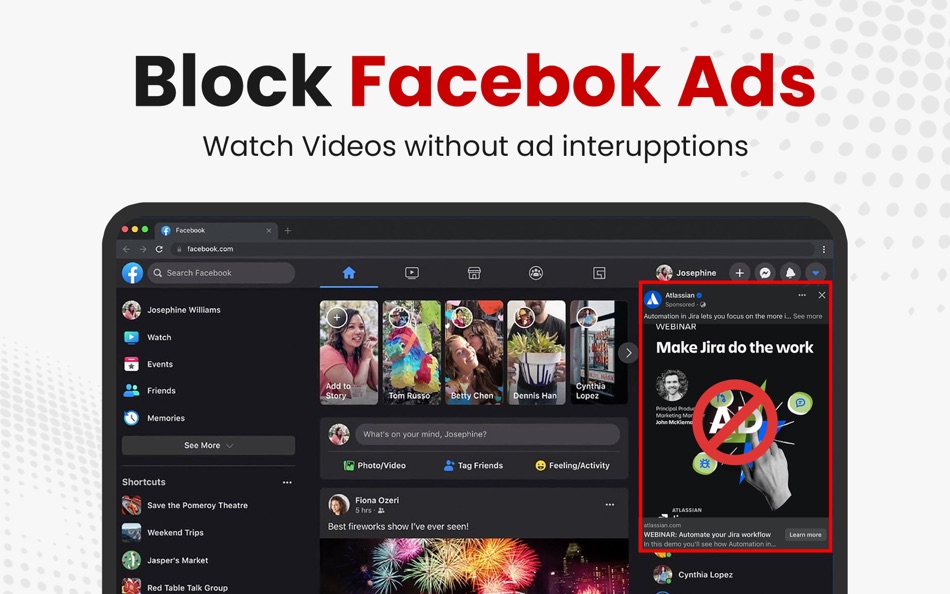Open Atlassian page avatar
The height and width of the screenshot is (594, 950).
coord(653,299)
